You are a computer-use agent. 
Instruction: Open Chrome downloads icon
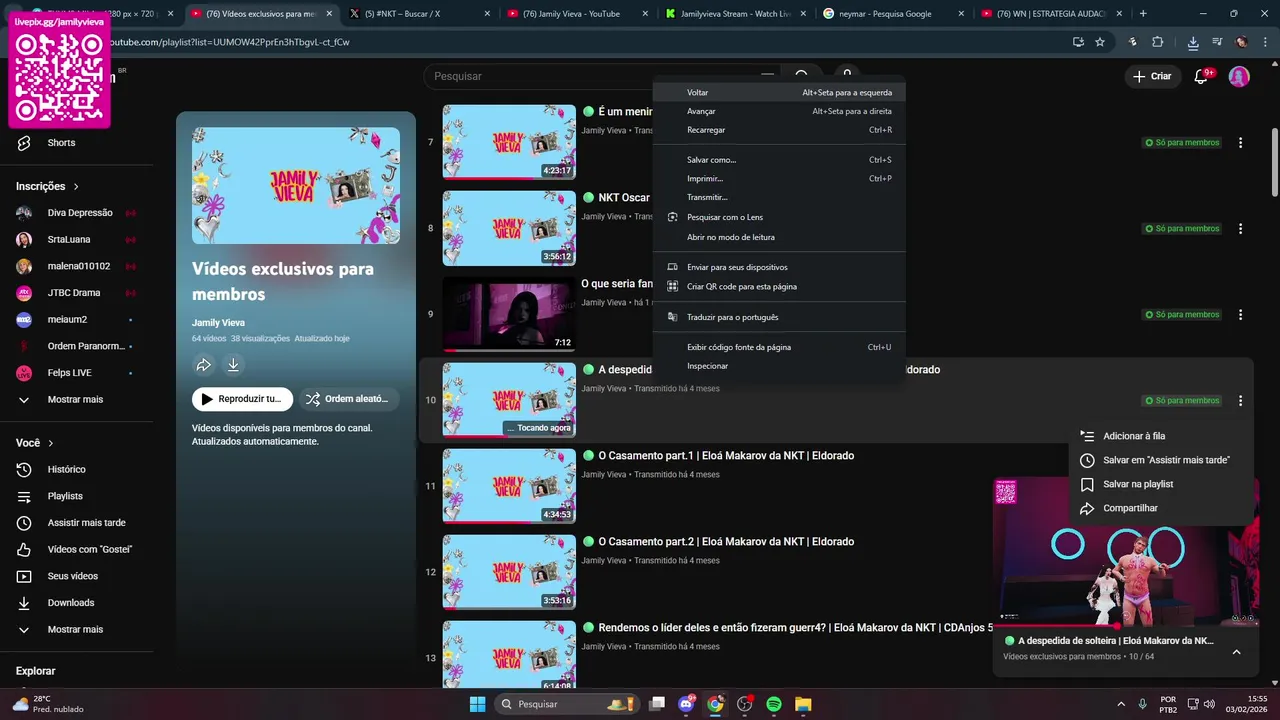click(x=1193, y=42)
